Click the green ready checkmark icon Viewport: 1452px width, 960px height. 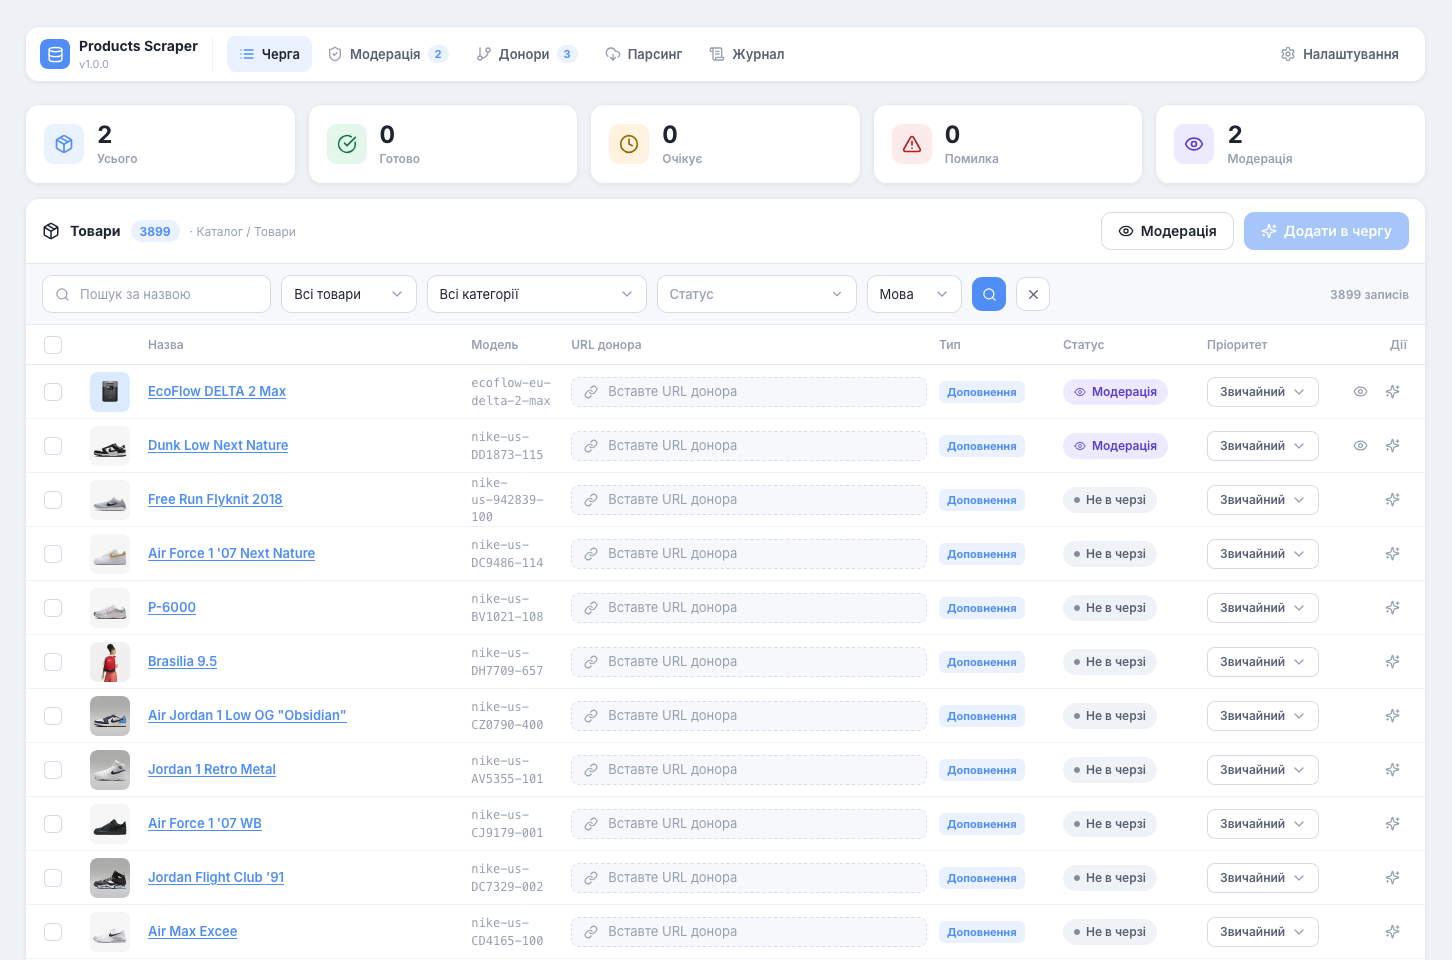(347, 144)
